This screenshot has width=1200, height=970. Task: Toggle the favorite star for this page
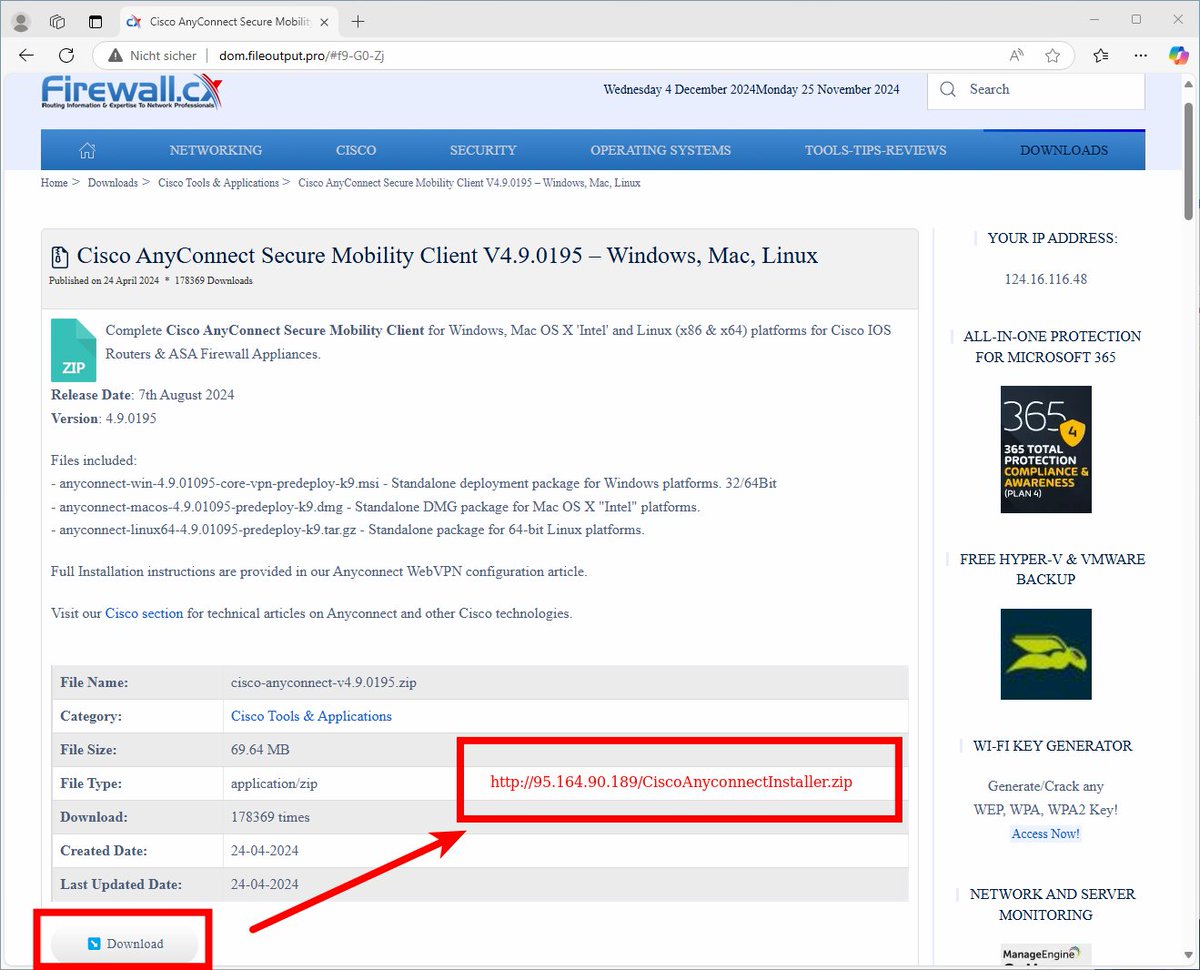pos(1052,56)
